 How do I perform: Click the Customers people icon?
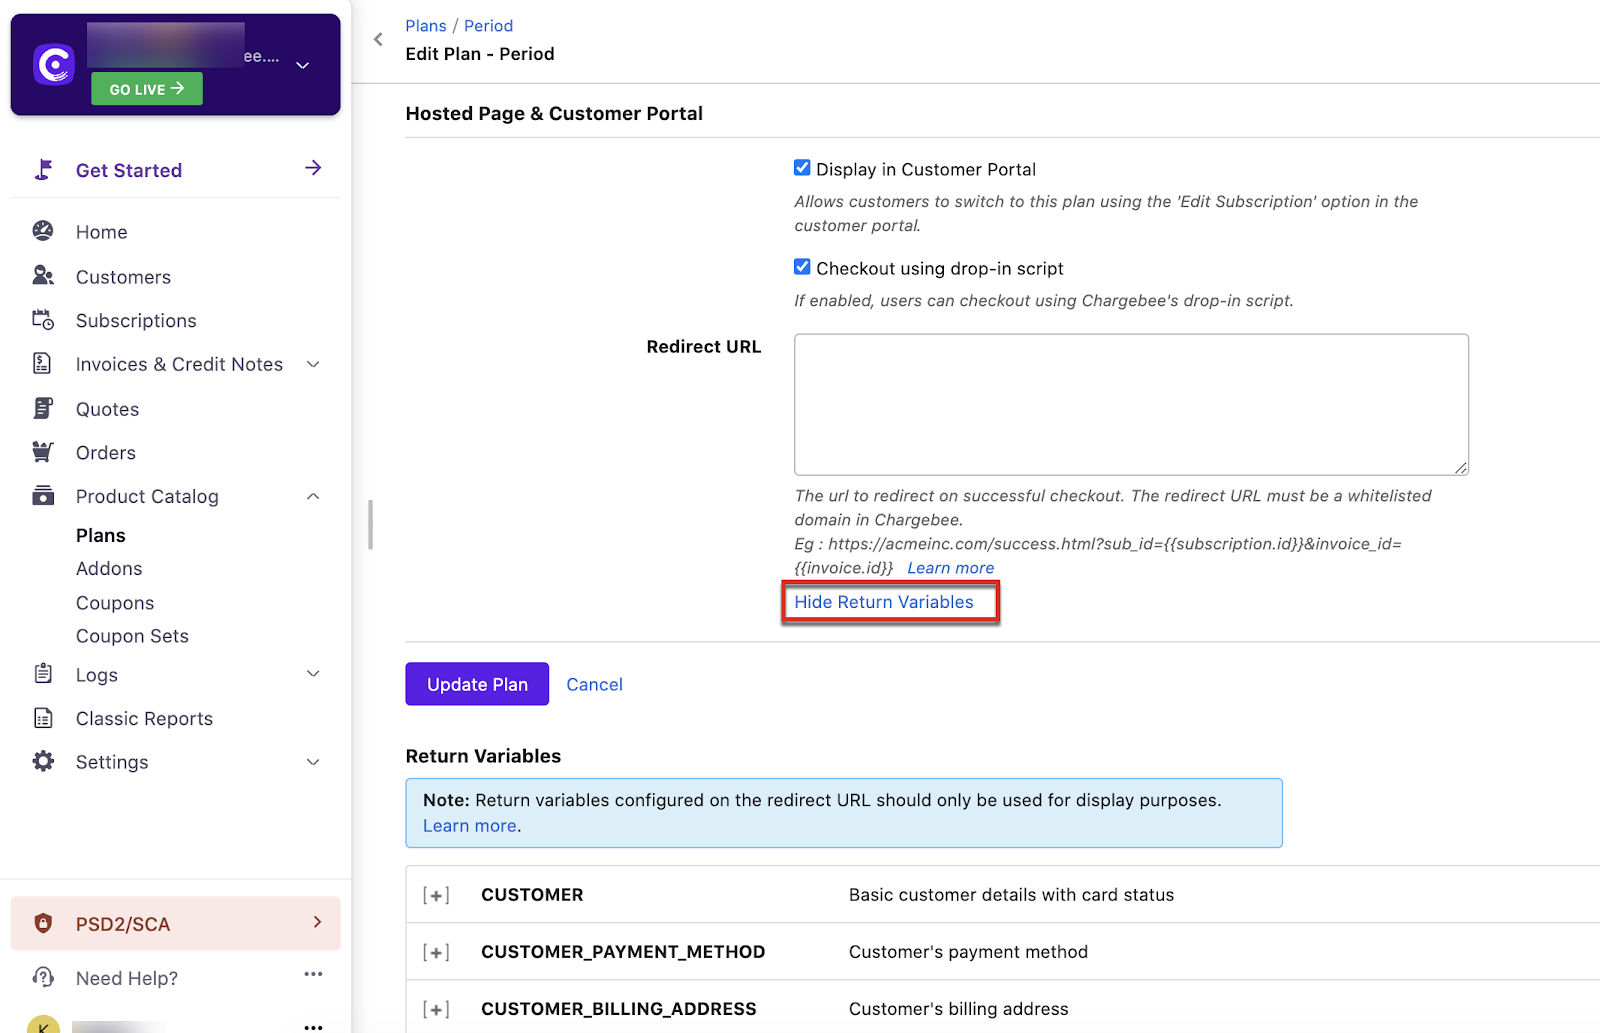(x=43, y=276)
